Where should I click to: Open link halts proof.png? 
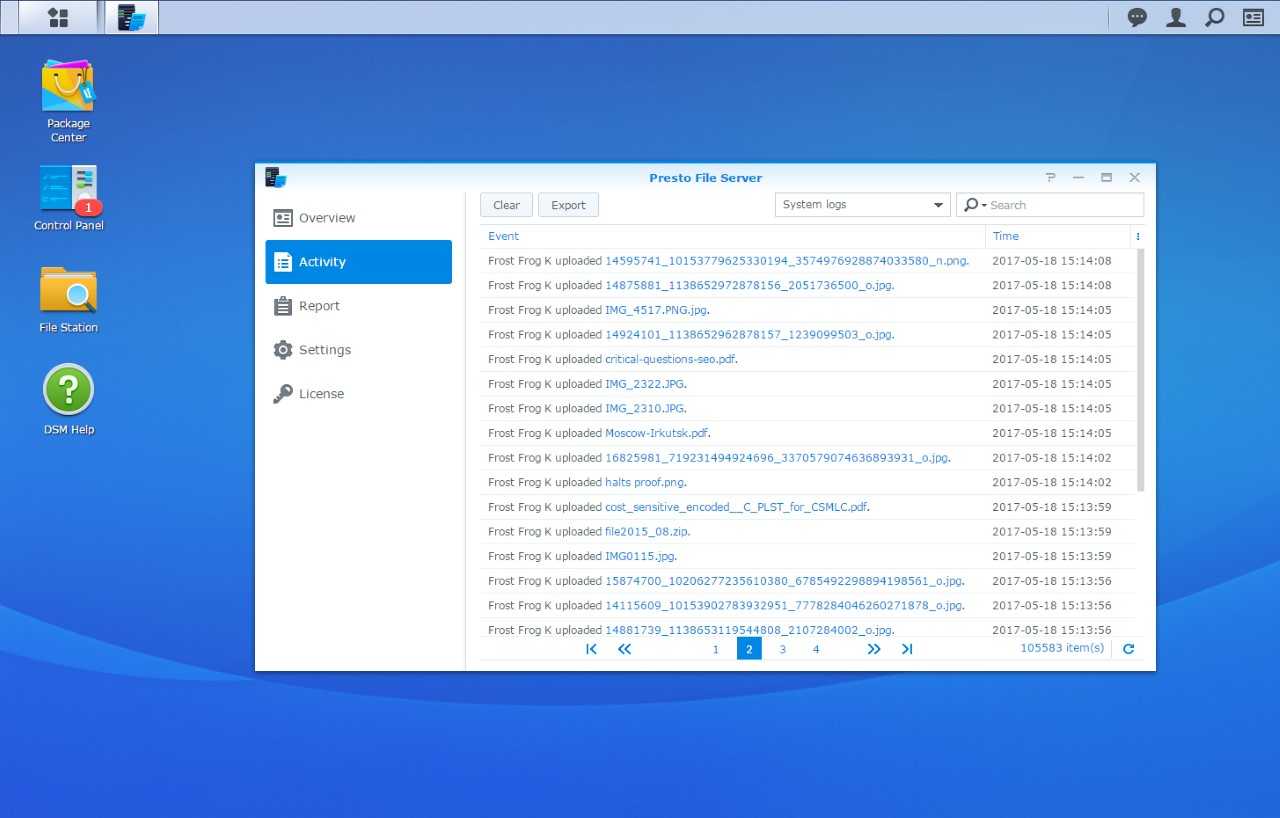coord(645,482)
